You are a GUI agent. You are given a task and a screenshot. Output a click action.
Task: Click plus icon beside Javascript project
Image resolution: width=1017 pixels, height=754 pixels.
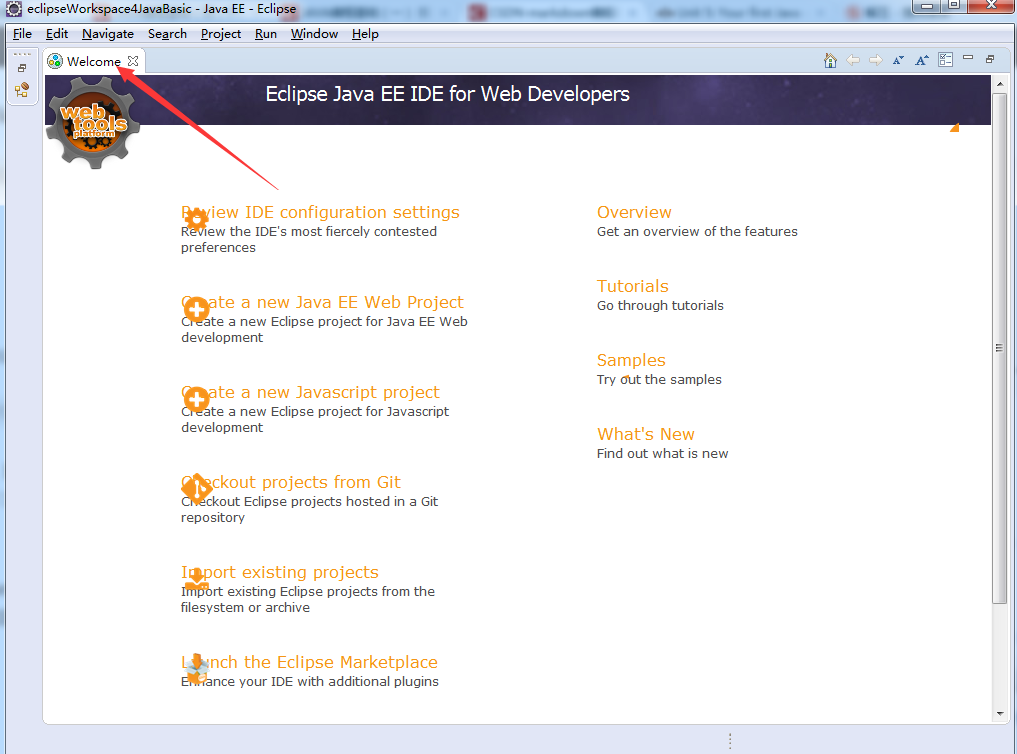point(197,399)
